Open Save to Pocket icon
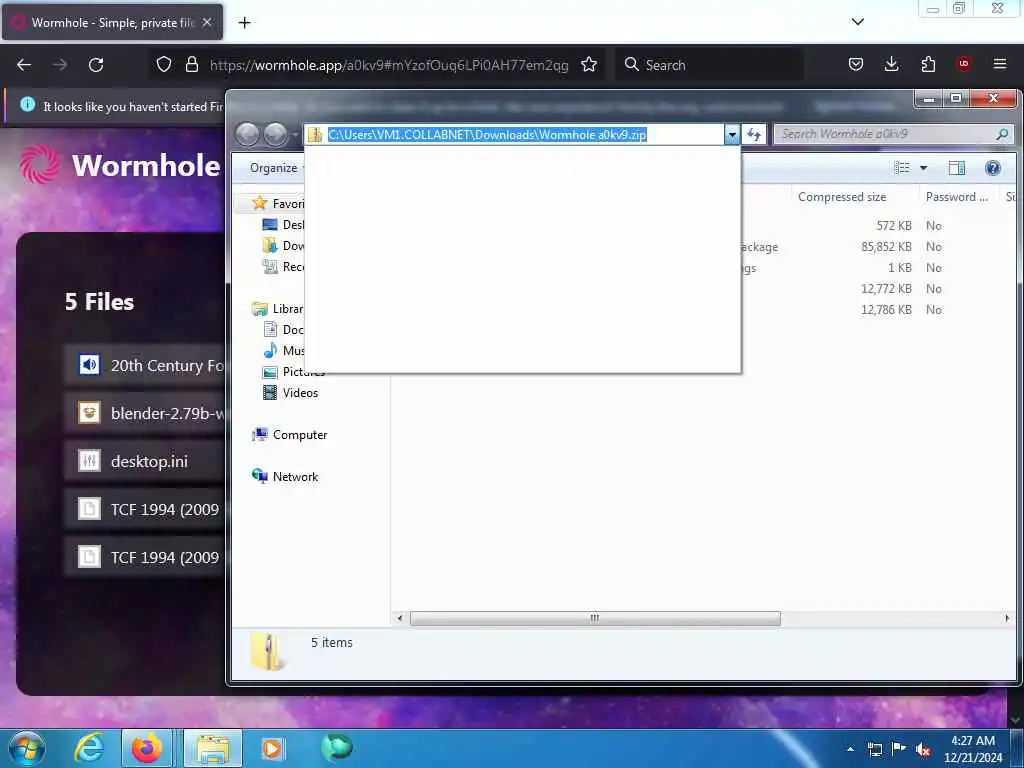The width and height of the screenshot is (1024, 768). [856, 64]
